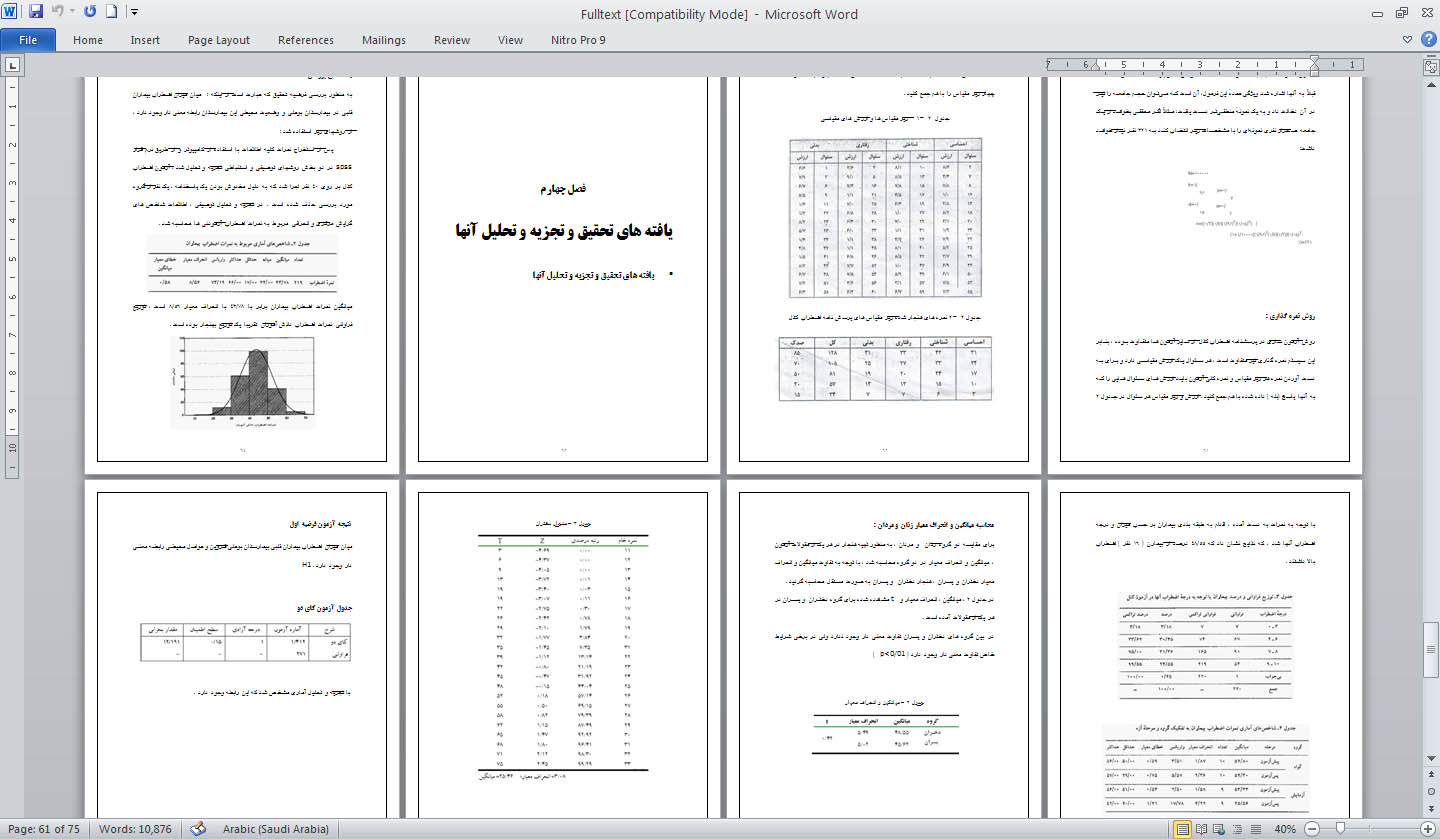Switch to Full Screen Reading view
The image size is (1440, 839).
coord(1202,829)
